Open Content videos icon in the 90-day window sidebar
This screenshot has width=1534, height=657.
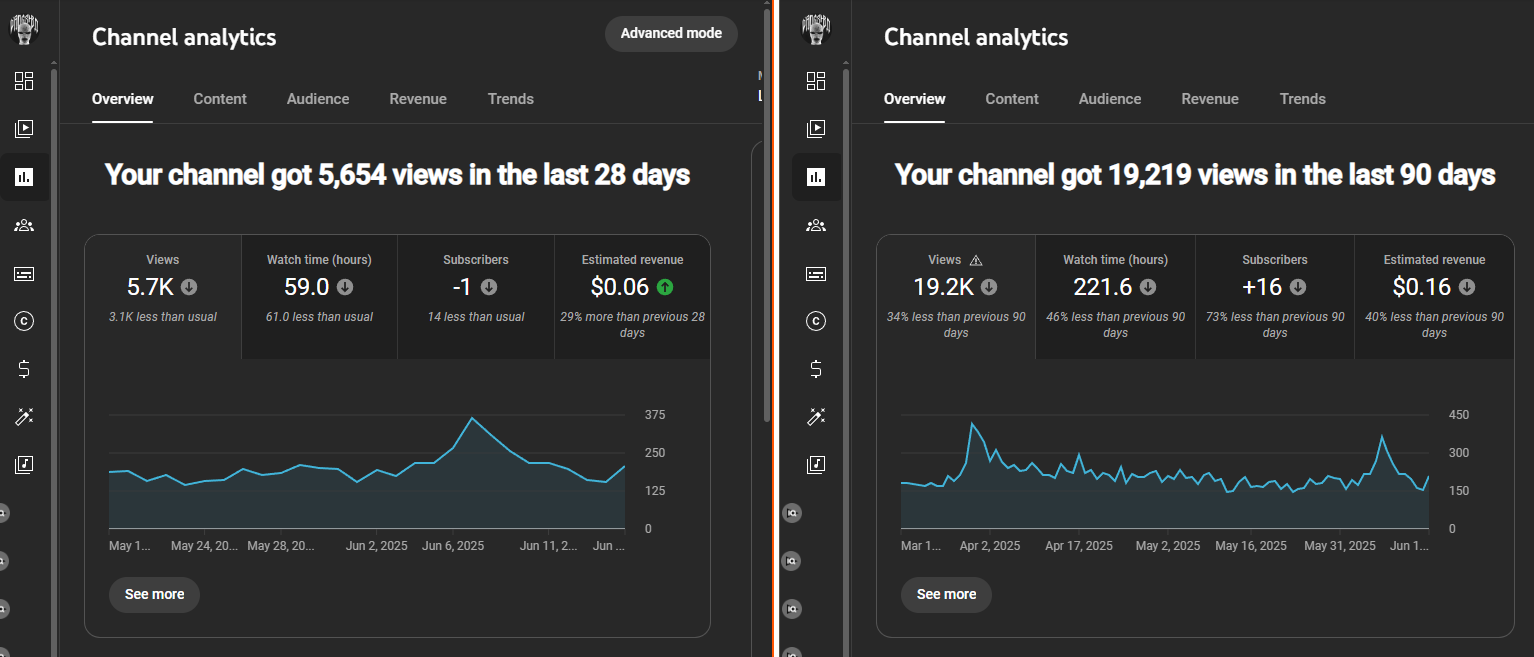click(816, 128)
